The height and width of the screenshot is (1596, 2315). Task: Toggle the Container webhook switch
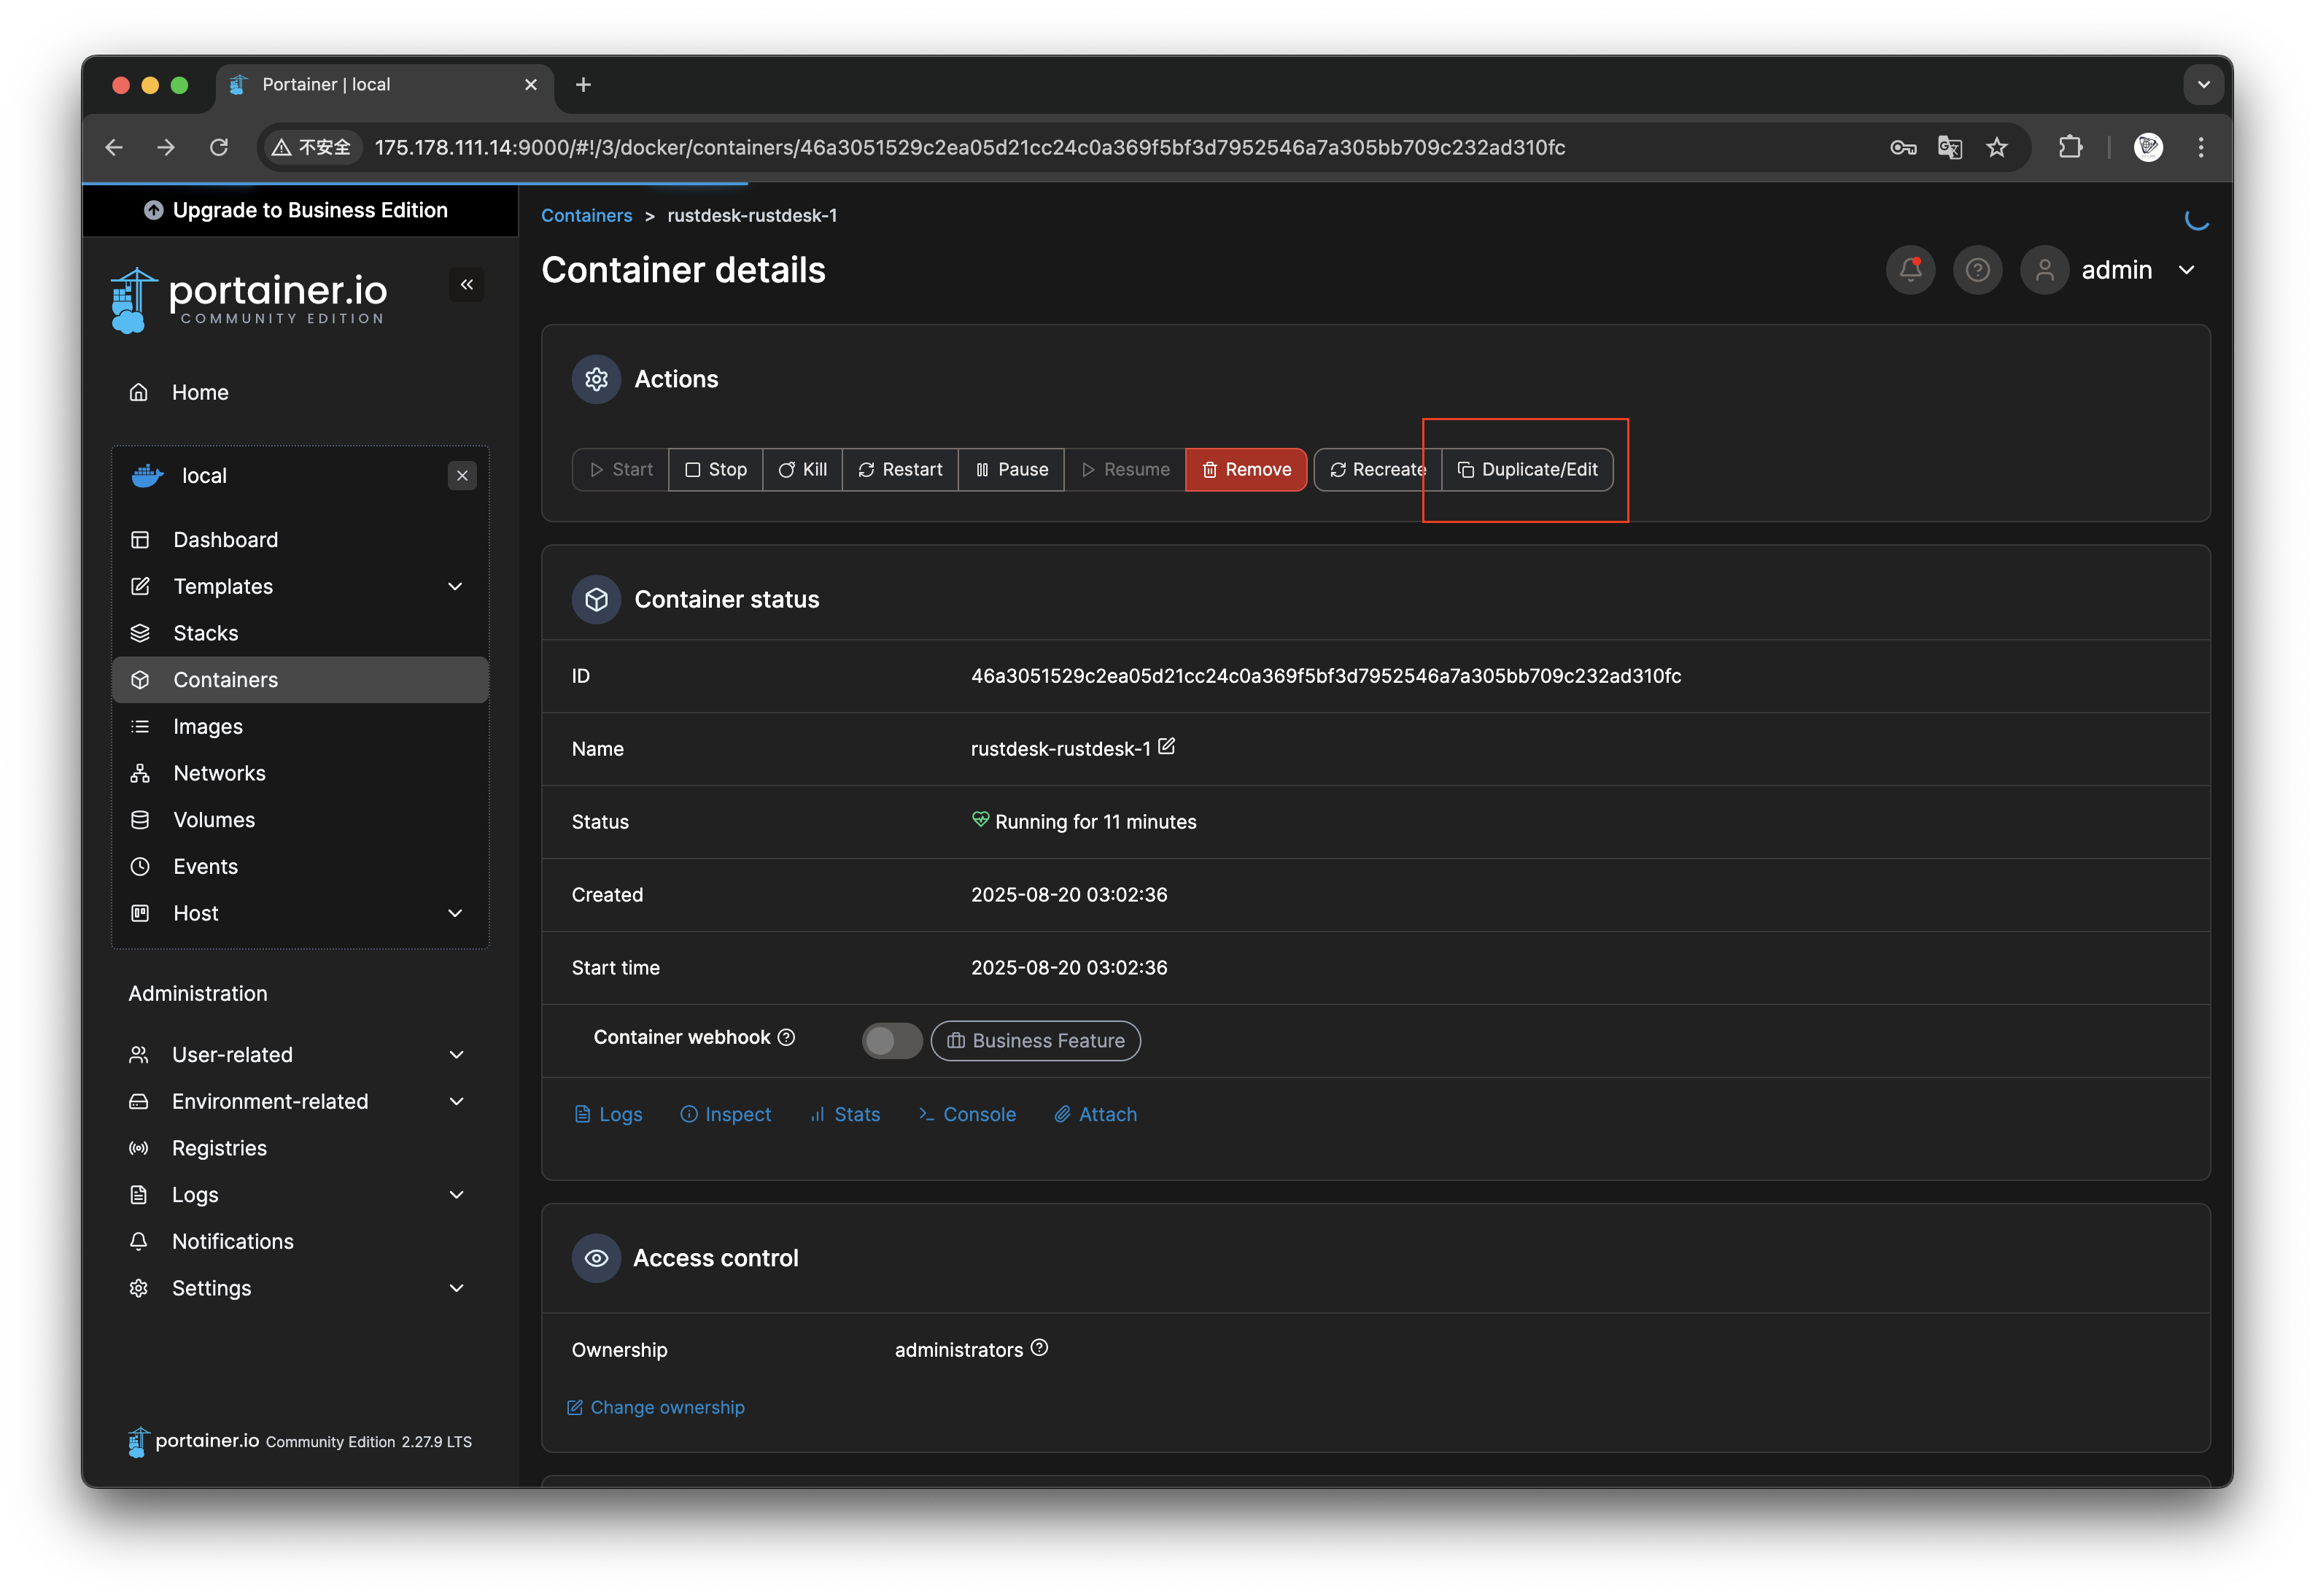coord(891,1041)
